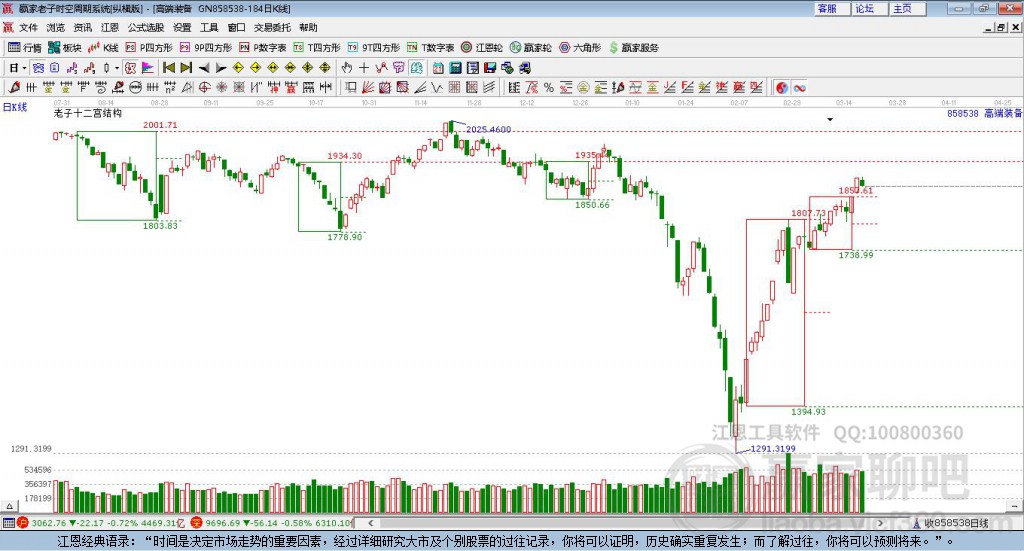1024x551 pixels.
Task: Open the 工具 menu
Action: pos(209,27)
